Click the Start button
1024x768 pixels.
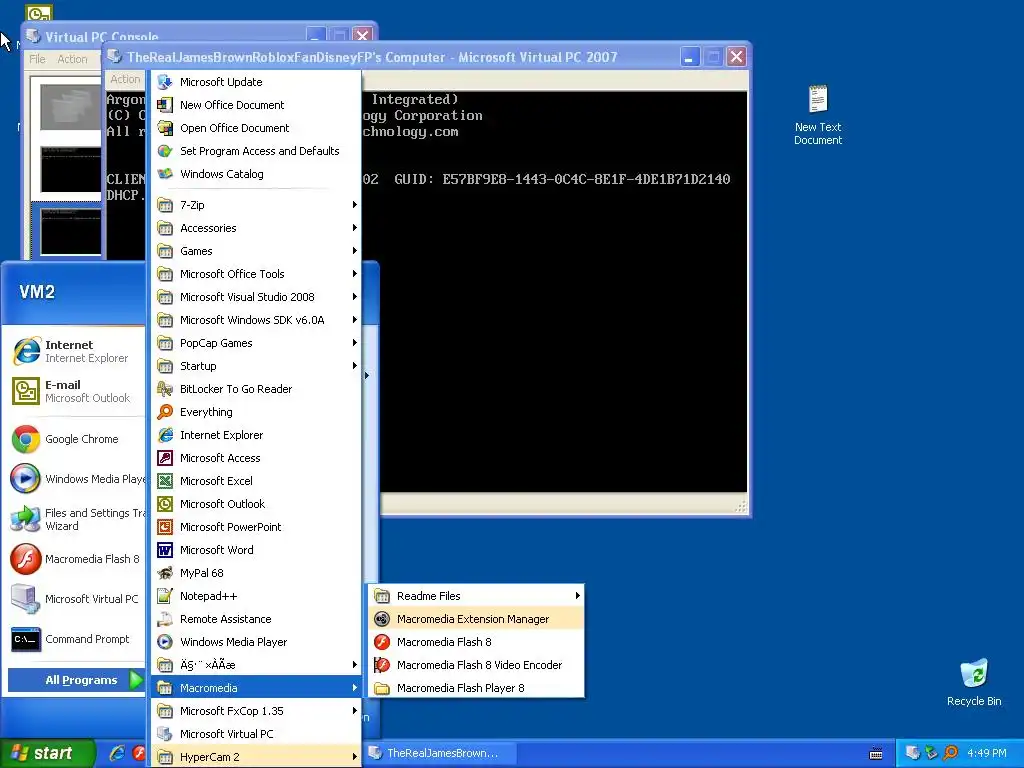point(47,753)
